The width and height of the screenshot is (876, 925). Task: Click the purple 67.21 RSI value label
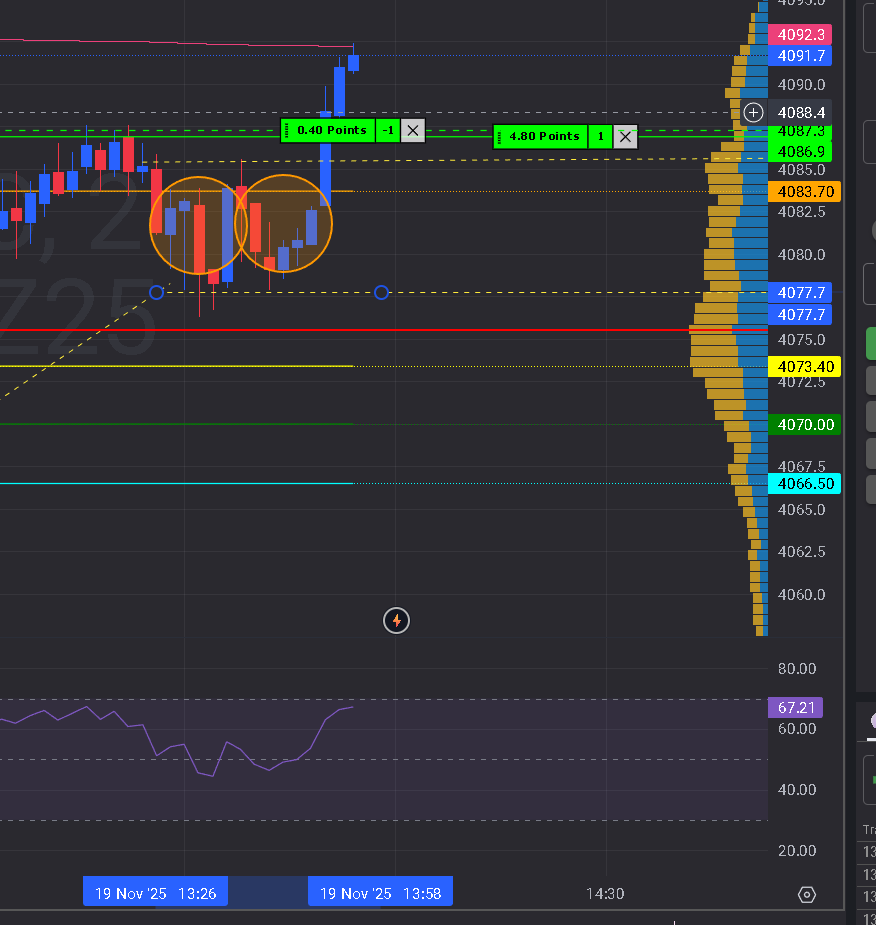(795, 707)
